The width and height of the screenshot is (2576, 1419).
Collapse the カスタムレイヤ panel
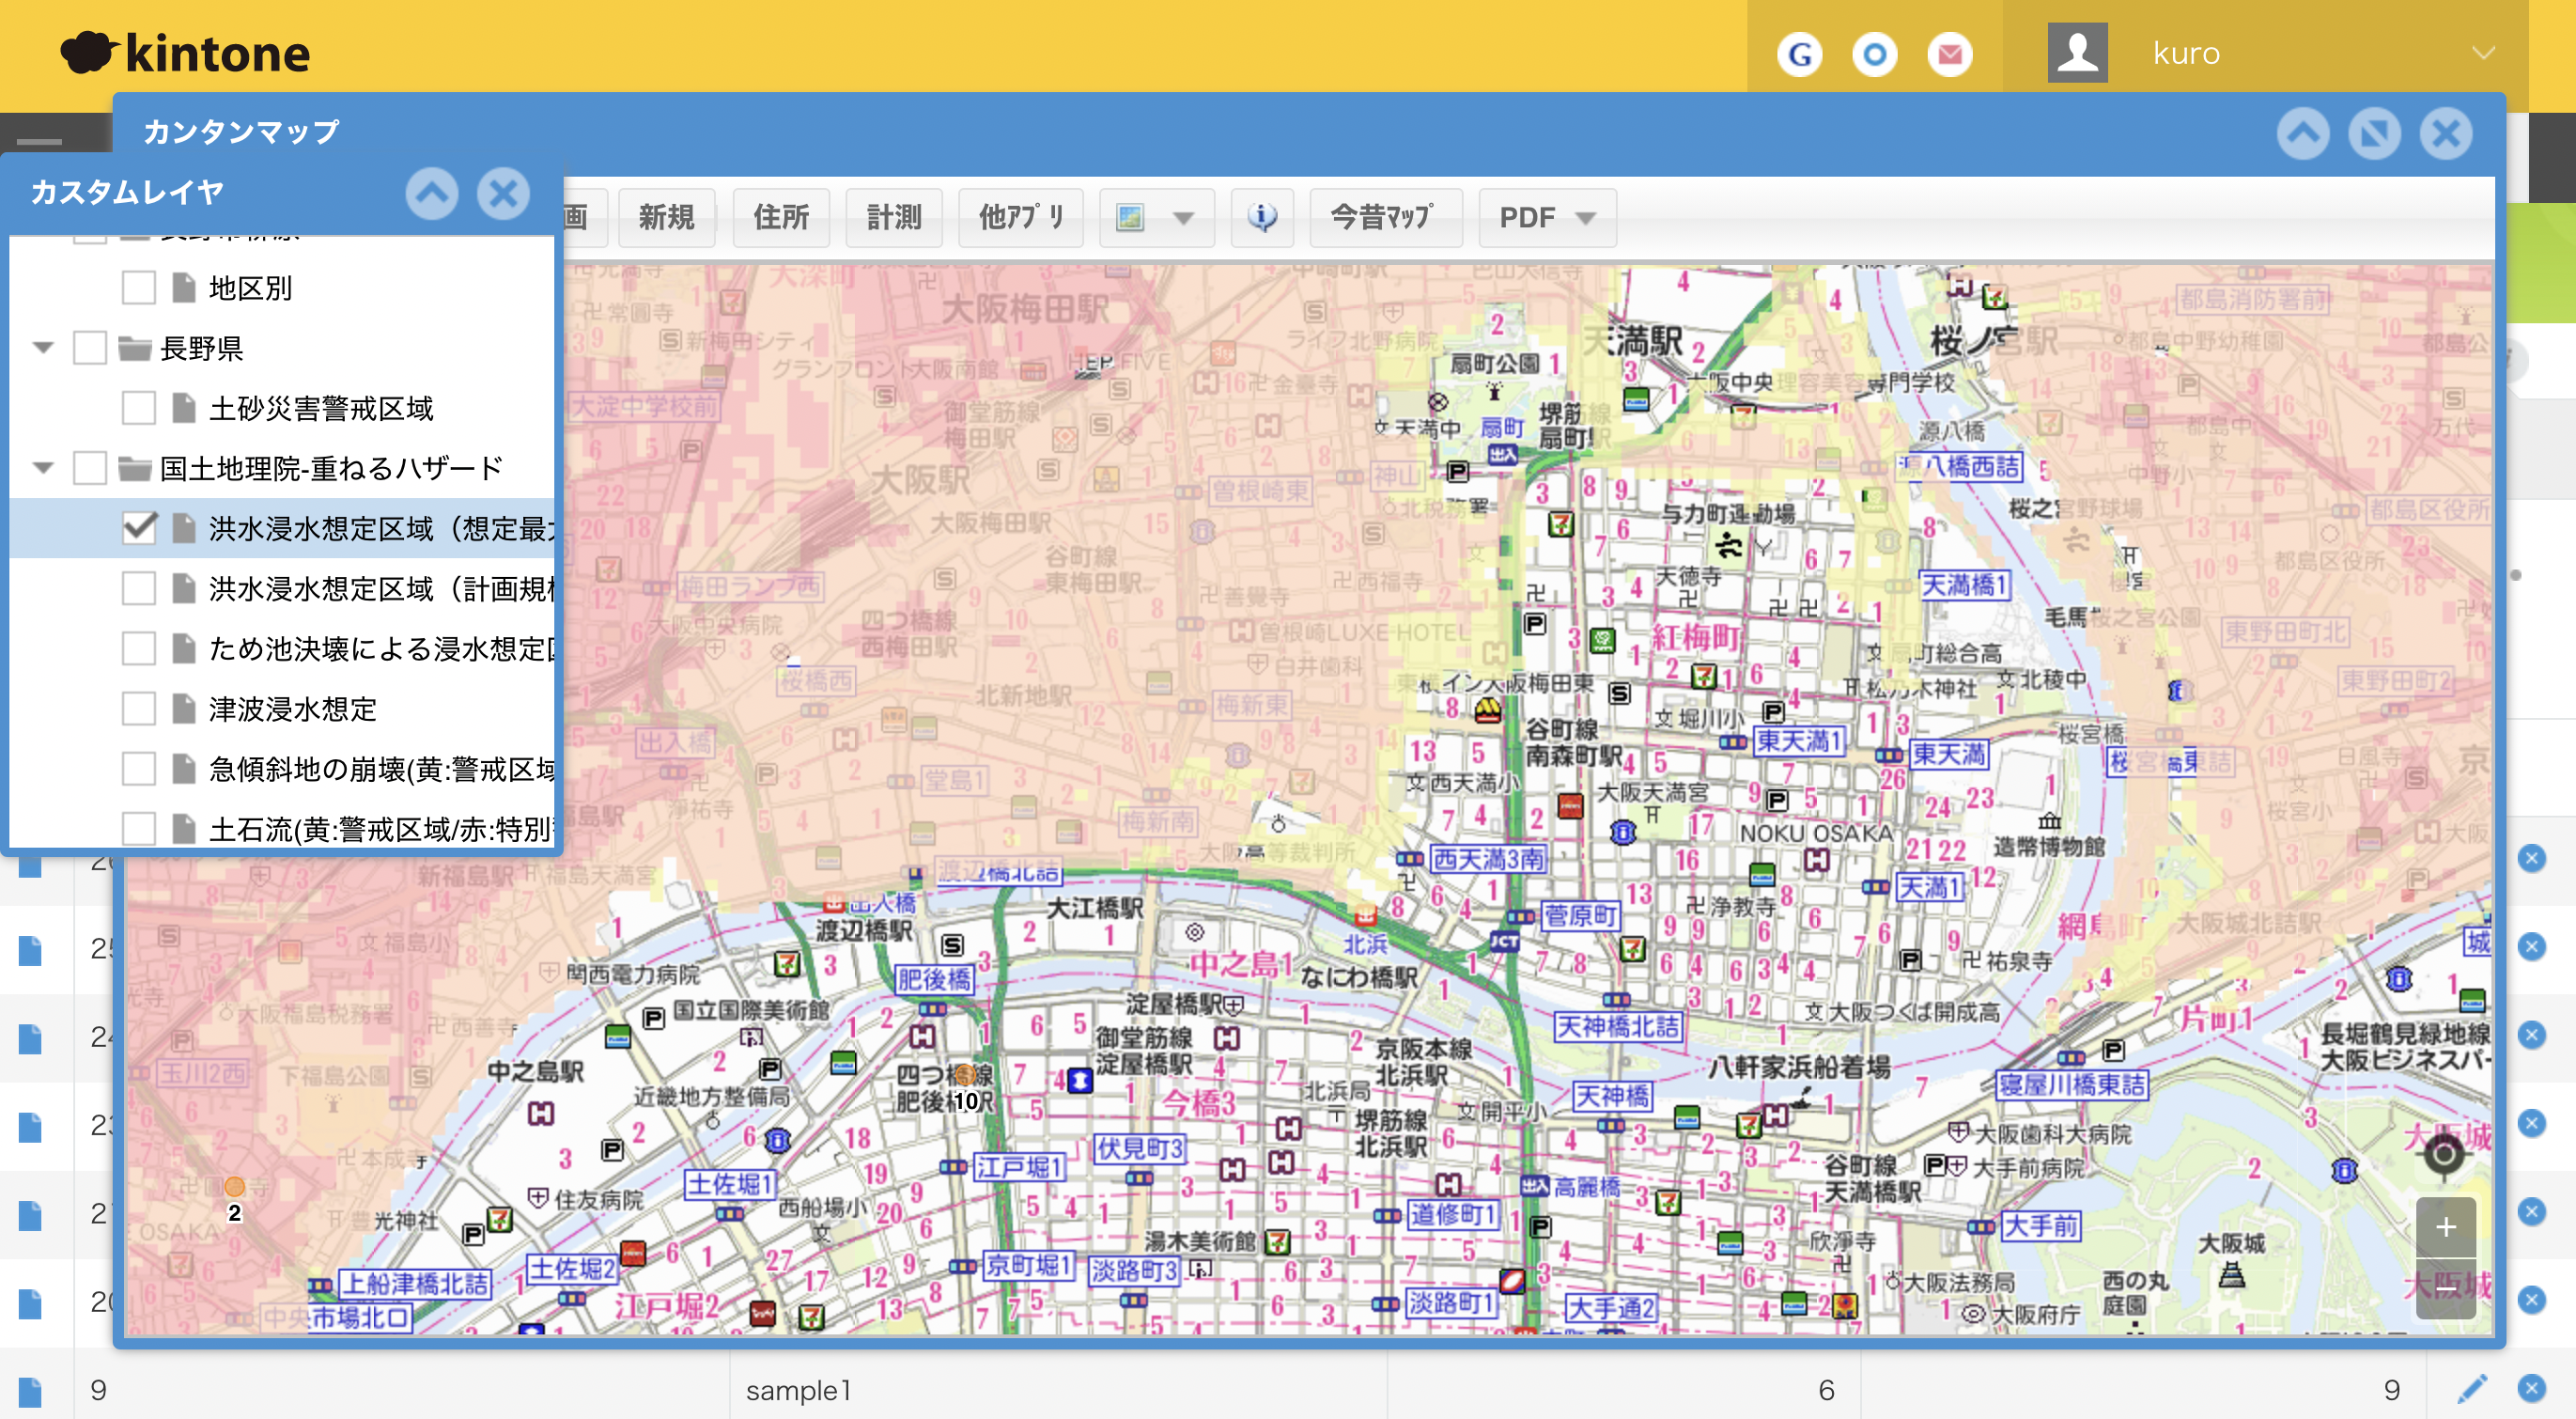tap(432, 194)
